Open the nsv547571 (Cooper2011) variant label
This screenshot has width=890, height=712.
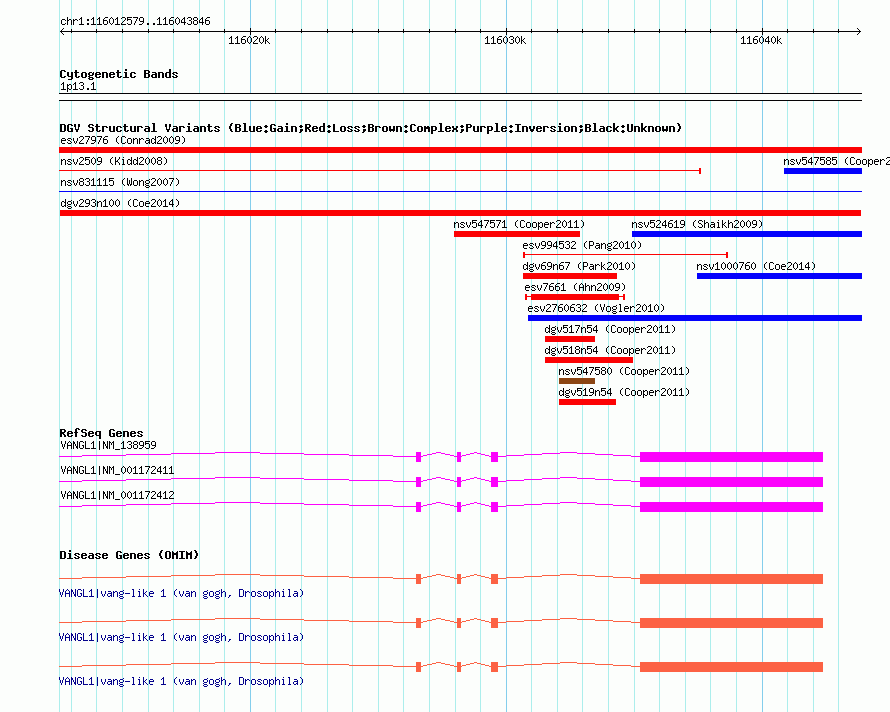tap(519, 224)
